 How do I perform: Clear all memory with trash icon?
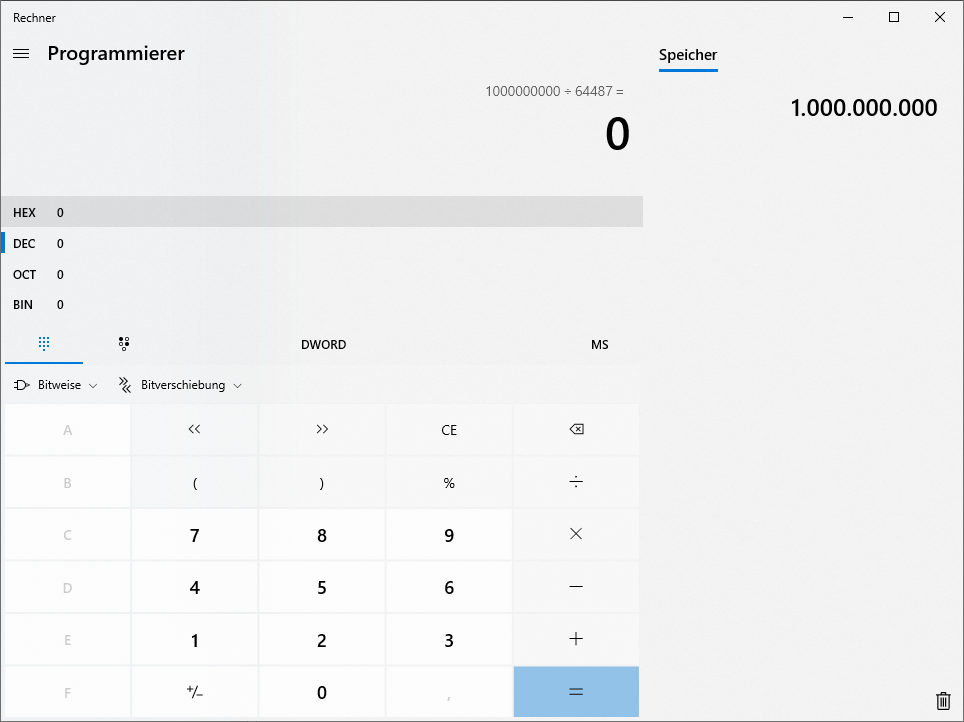tap(942, 700)
